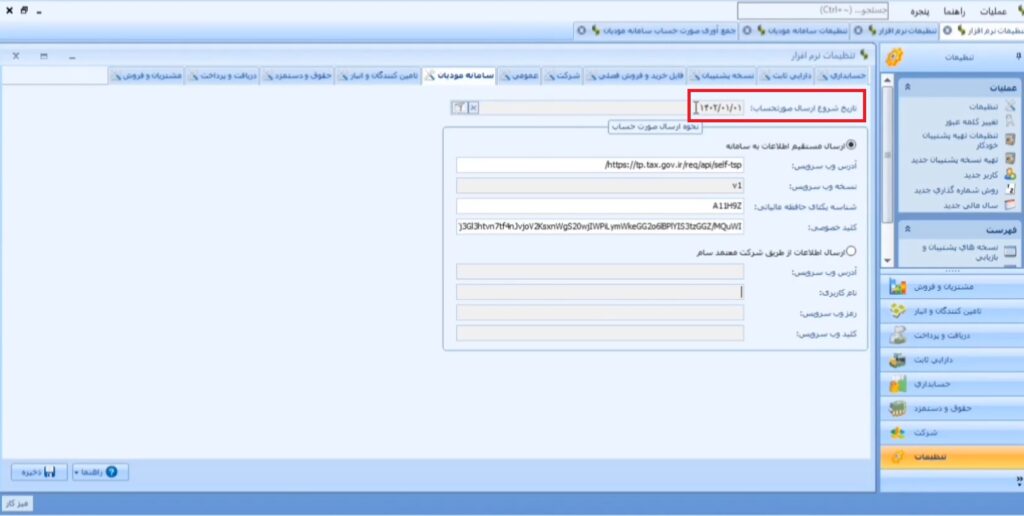The width and height of the screenshot is (1024, 516).
Task: Close the تنظیمات سامانه مودیان document tab
Action: (x=746, y=31)
